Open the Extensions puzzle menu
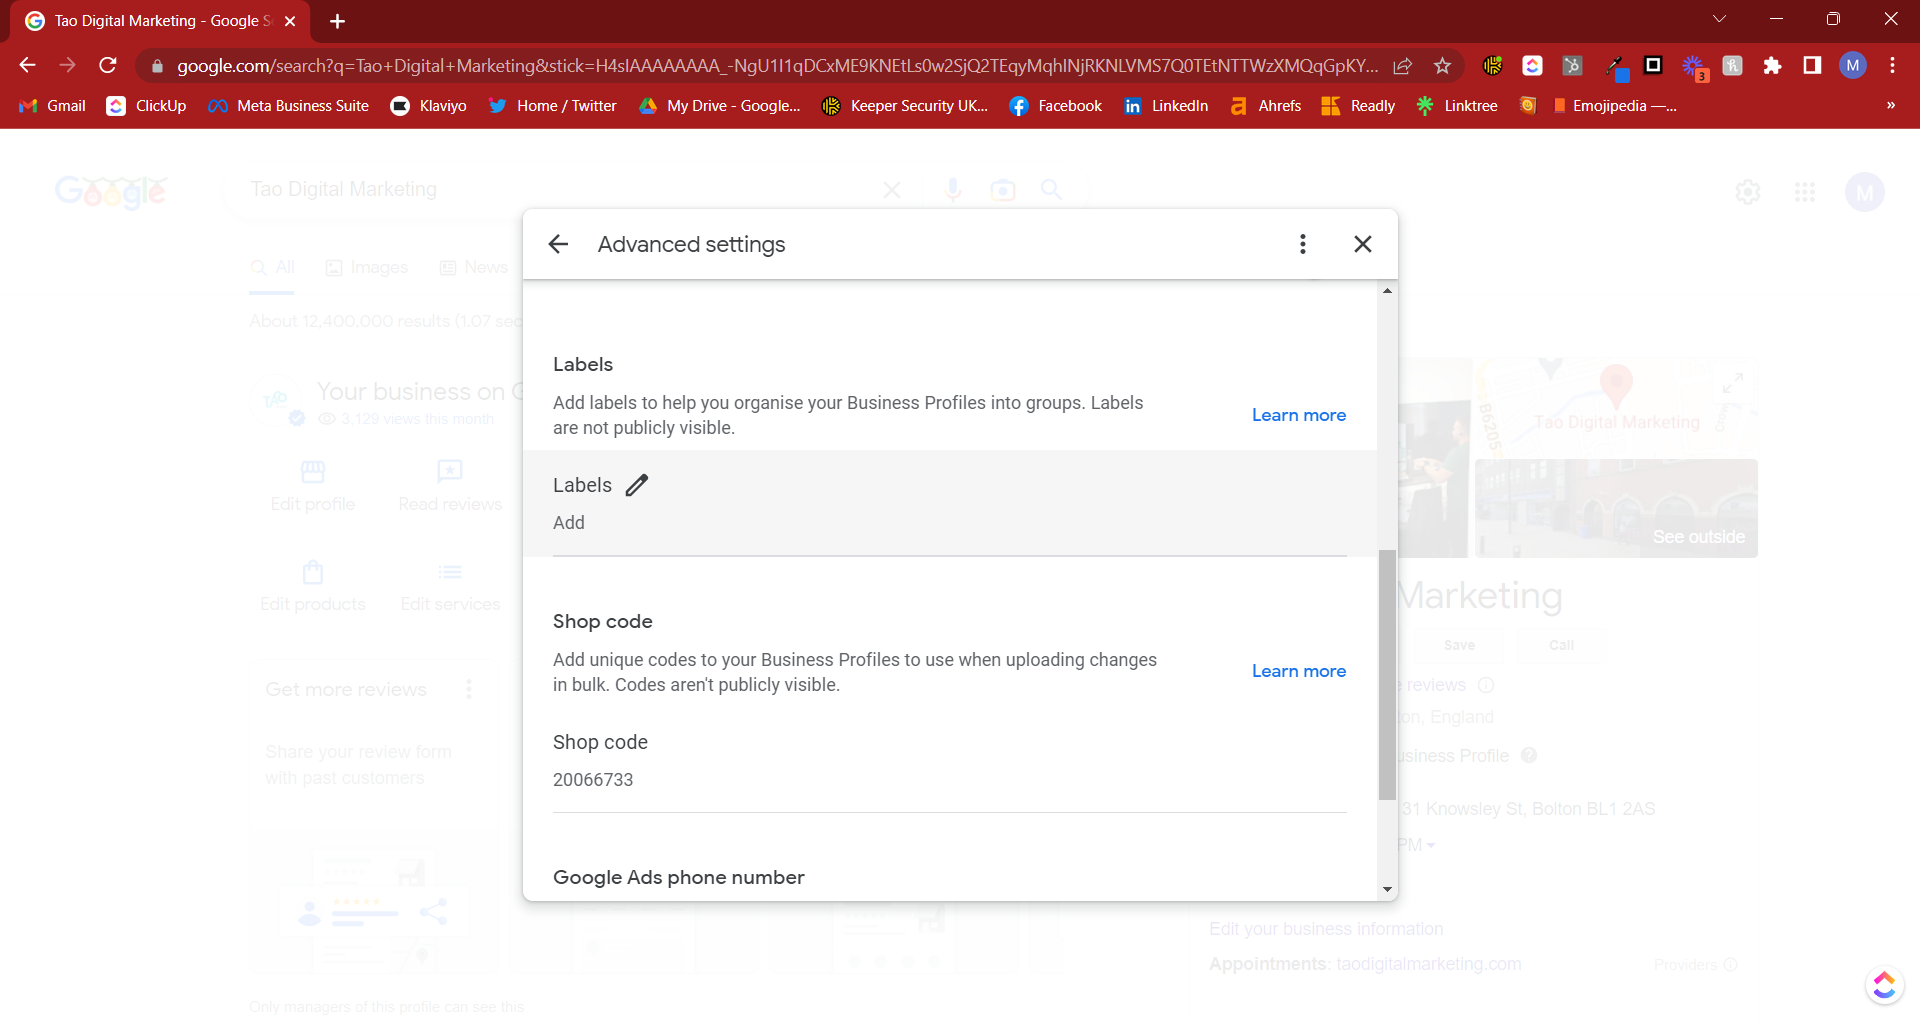 1772,66
